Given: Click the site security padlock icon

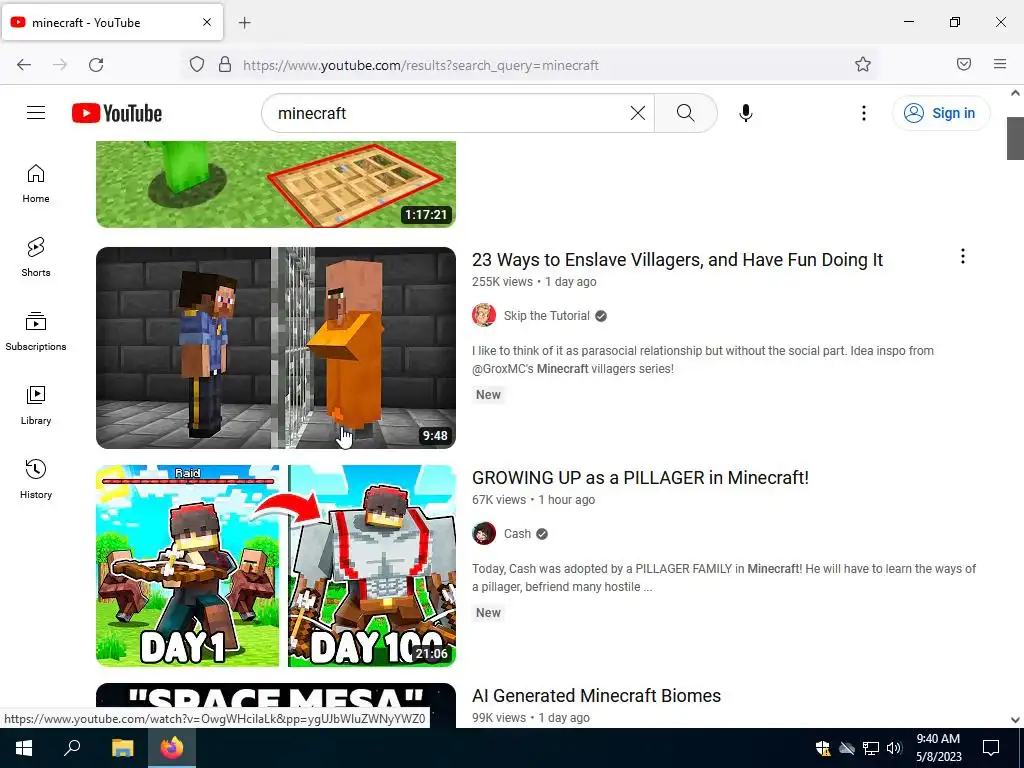Looking at the screenshot, I should tap(225, 65).
